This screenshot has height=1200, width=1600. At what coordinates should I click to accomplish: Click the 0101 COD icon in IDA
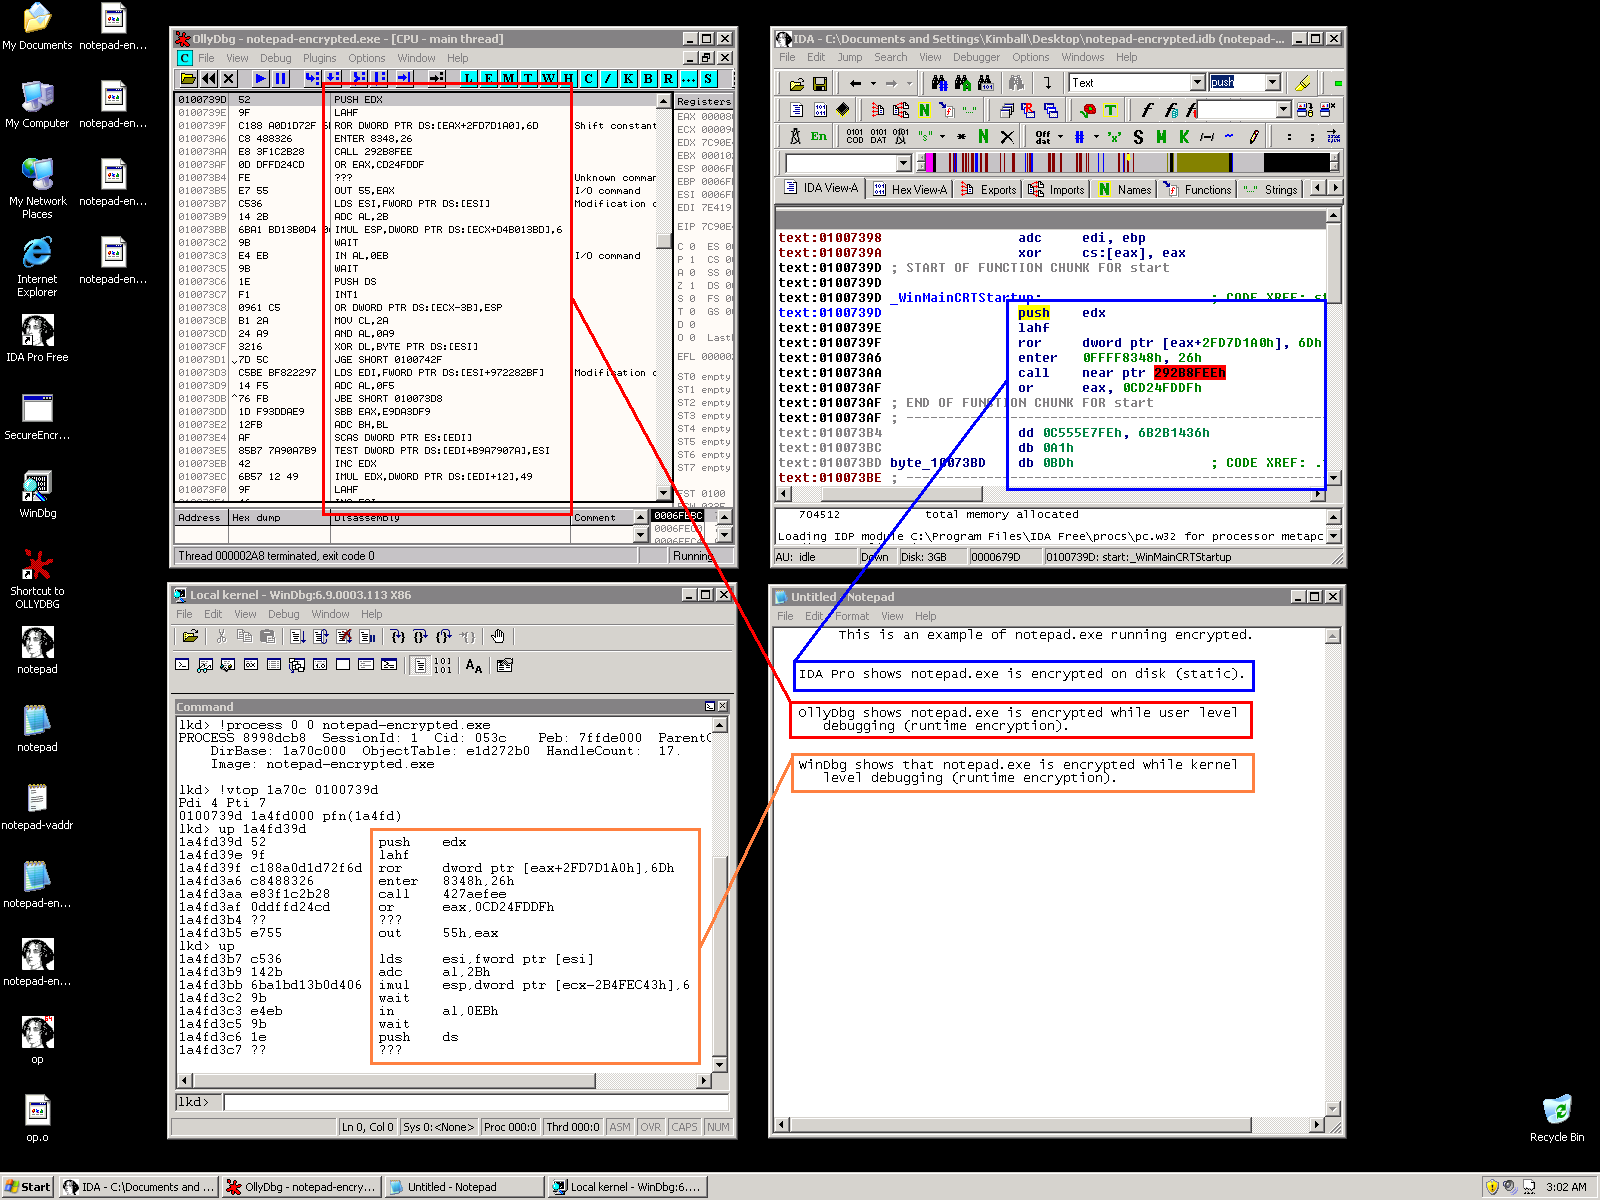point(855,136)
